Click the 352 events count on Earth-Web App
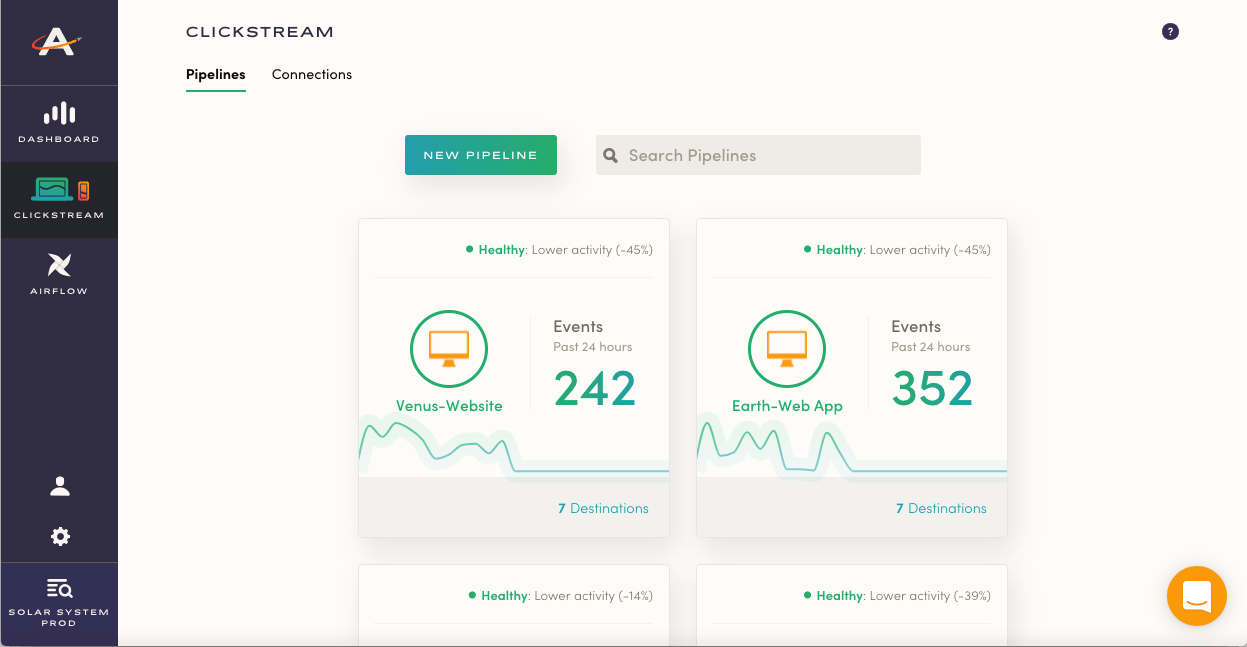 pos(932,389)
